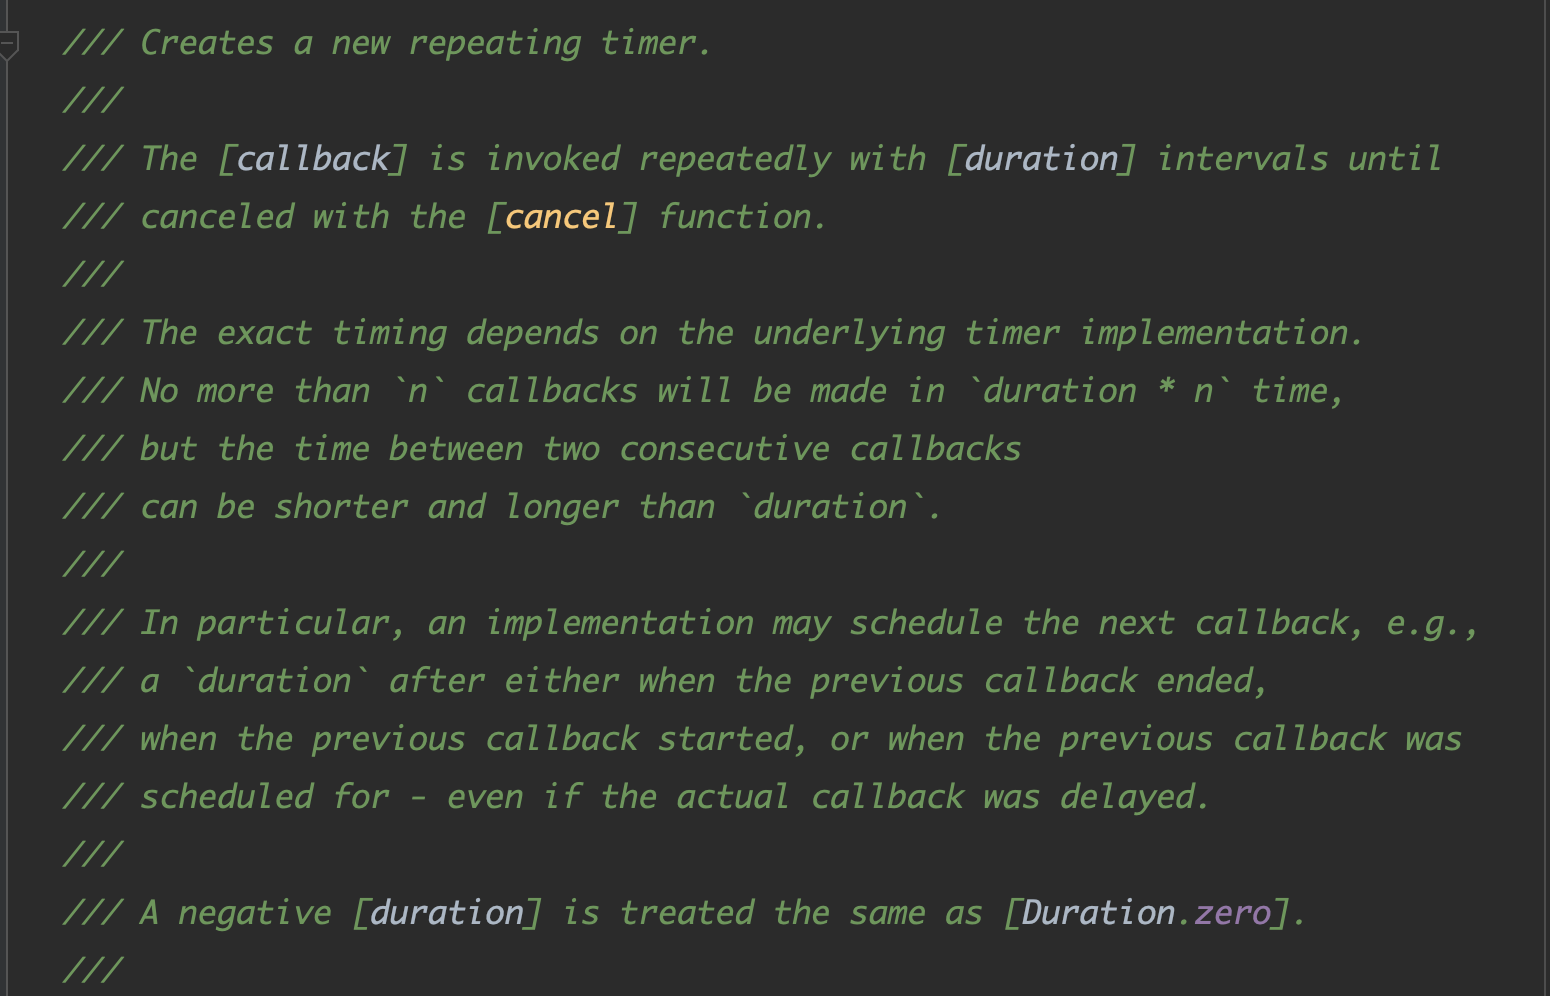Place cursor on the word 'implementation.' ending the timing line
Image resolution: width=1550 pixels, height=996 pixels.
coord(1222,333)
